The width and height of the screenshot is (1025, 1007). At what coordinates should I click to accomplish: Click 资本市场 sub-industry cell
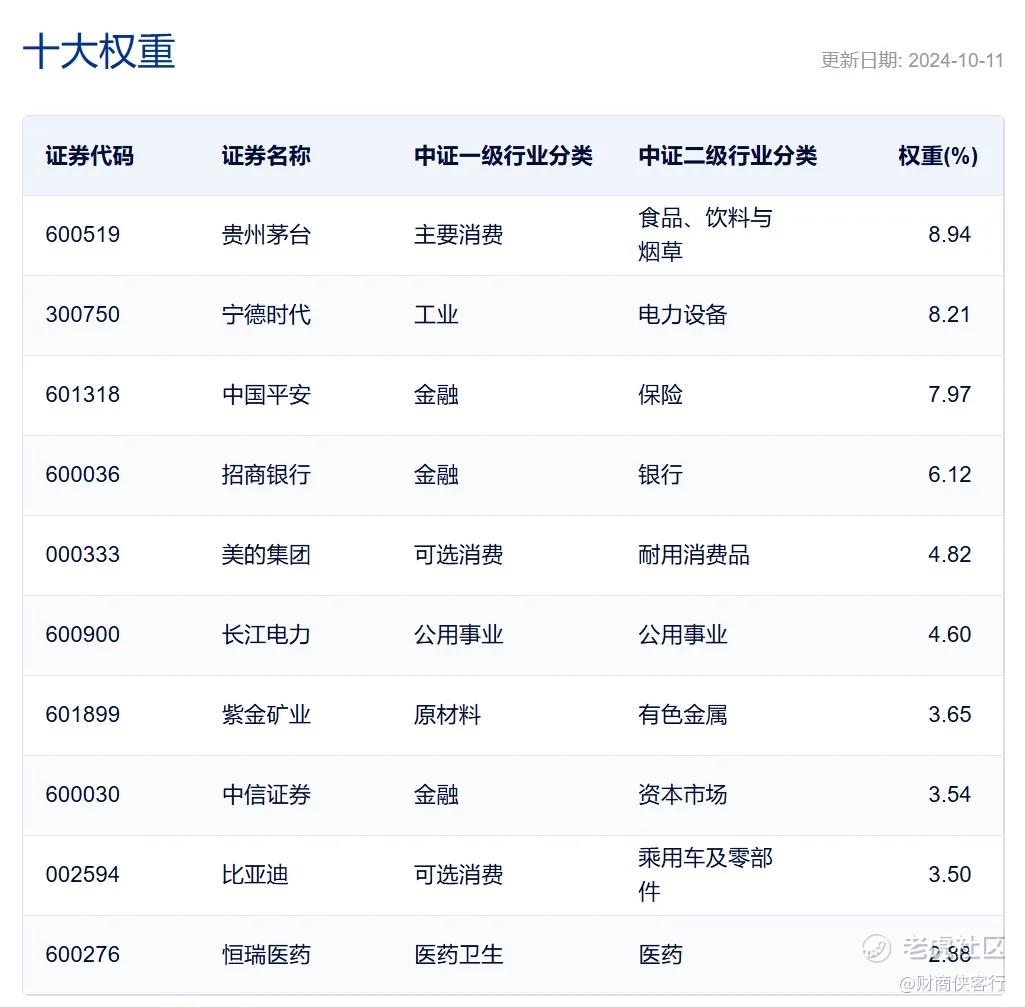click(682, 794)
